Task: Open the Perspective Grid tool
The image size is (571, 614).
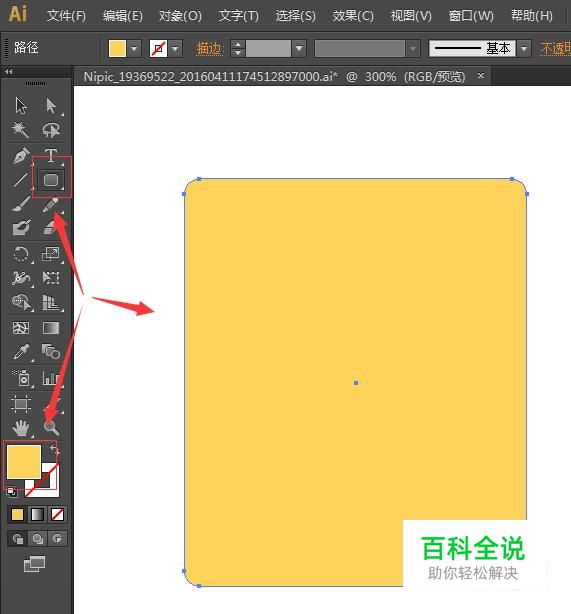Action: [51, 302]
